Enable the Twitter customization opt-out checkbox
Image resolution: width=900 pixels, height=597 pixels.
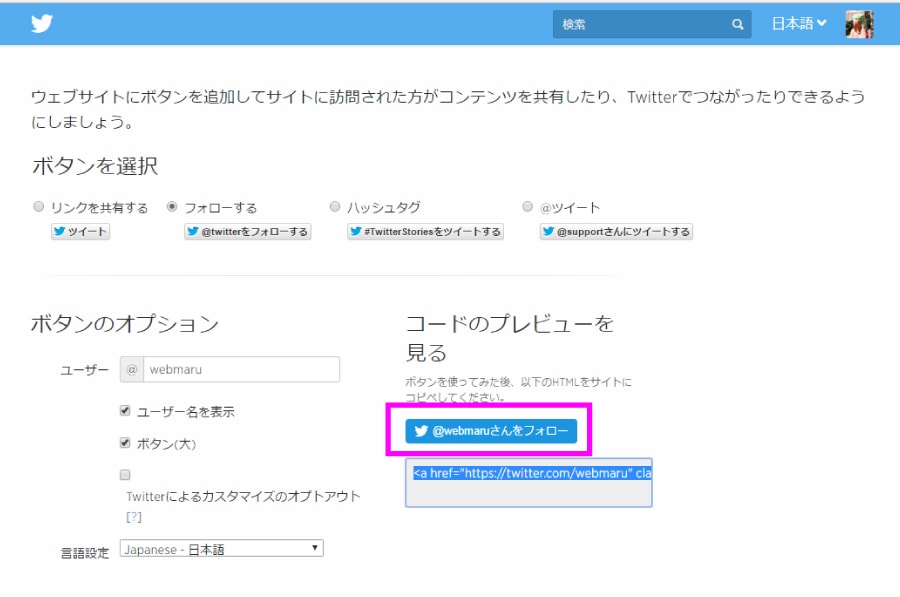pyautogui.click(x=125, y=475)
